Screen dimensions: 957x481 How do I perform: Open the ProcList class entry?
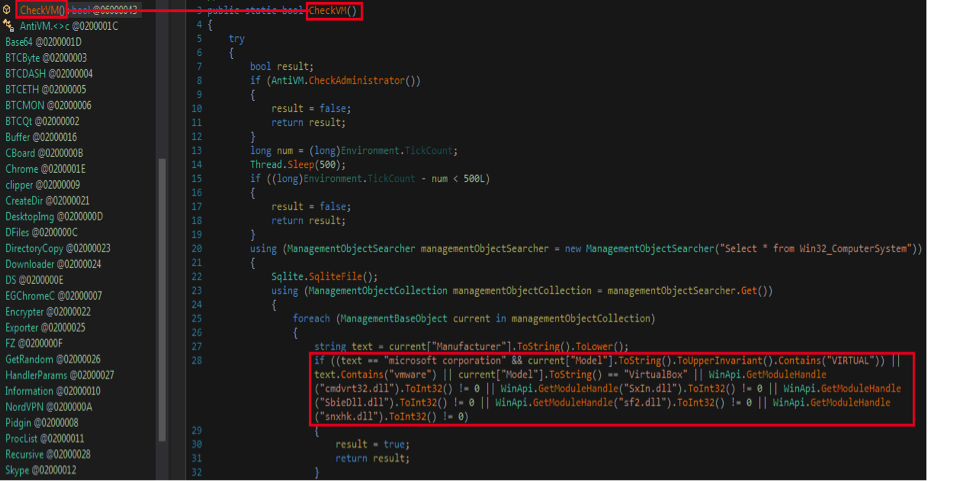point(44,438)
